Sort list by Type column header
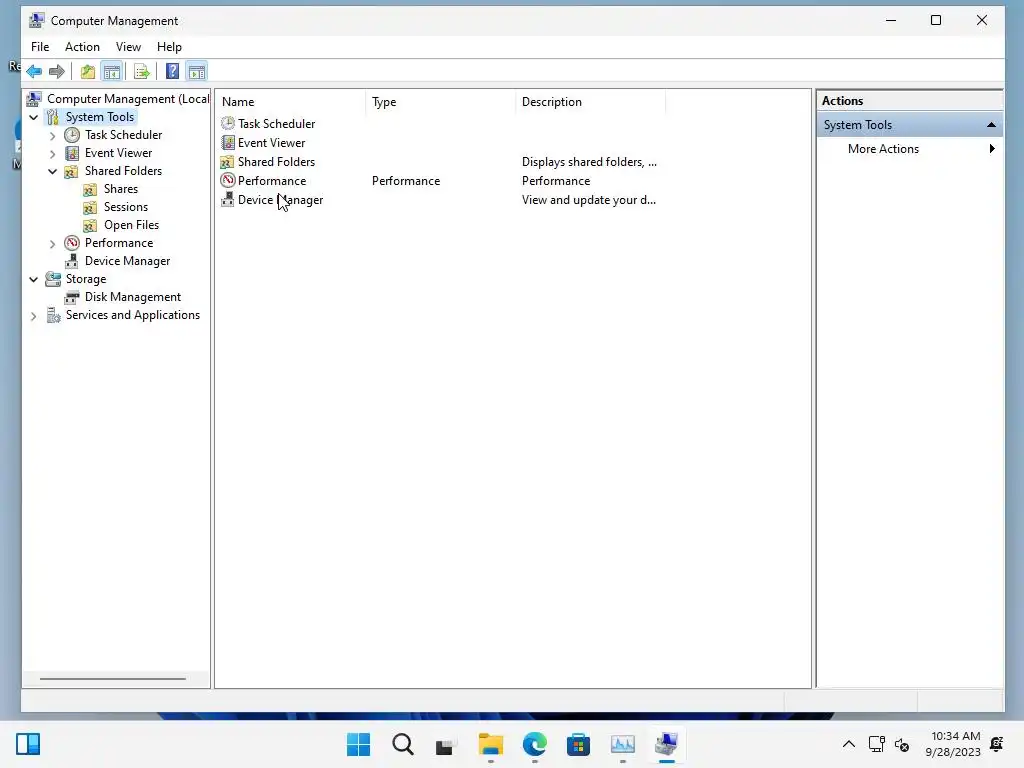This screenshot has height=768, width=1024. tap(441, 102)
